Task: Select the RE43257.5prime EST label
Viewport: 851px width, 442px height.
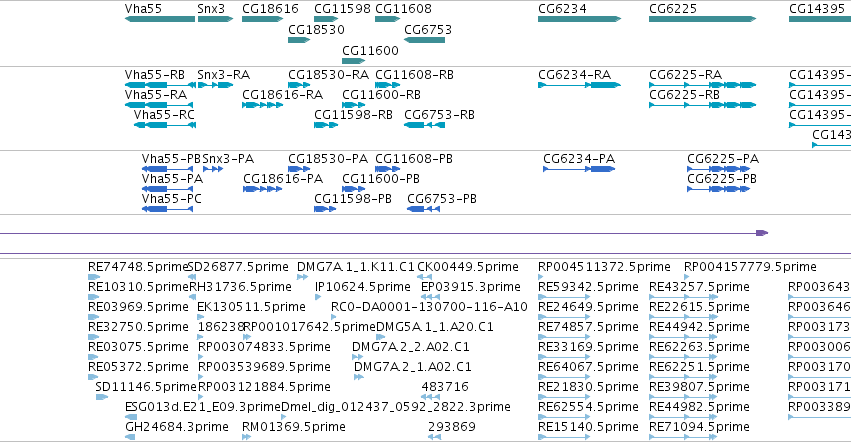Action: click(699, 287)
